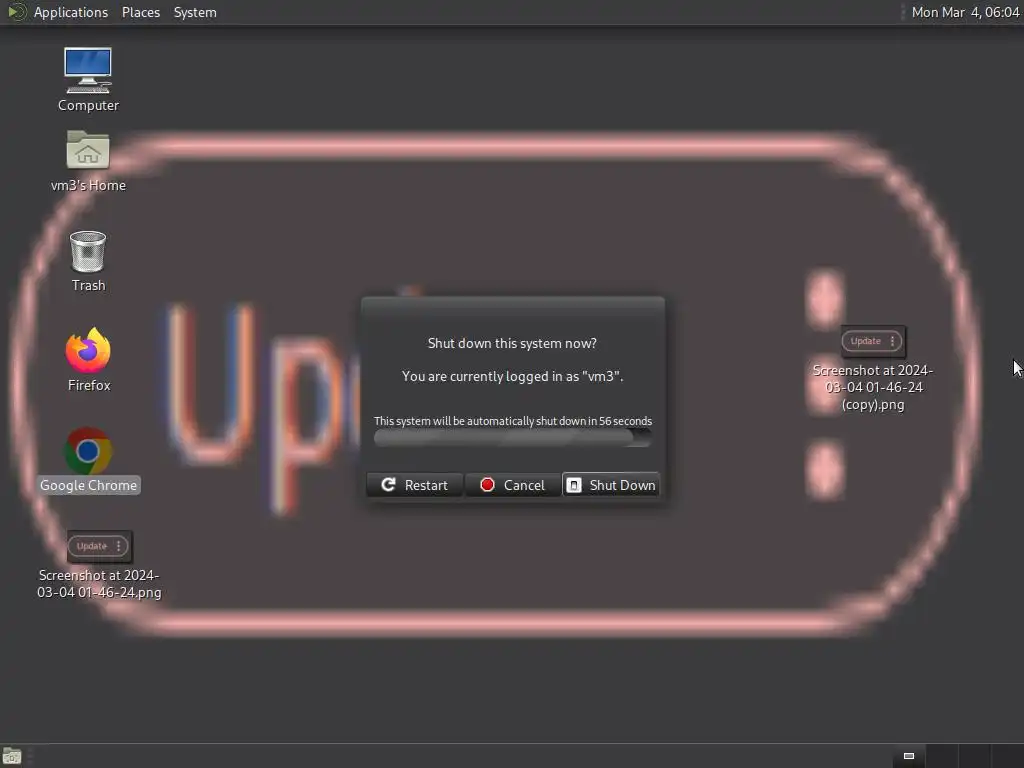Click the shutdown countdown progress bar
The width and height of the screenshot is (1024, 768).
point(513,438)
